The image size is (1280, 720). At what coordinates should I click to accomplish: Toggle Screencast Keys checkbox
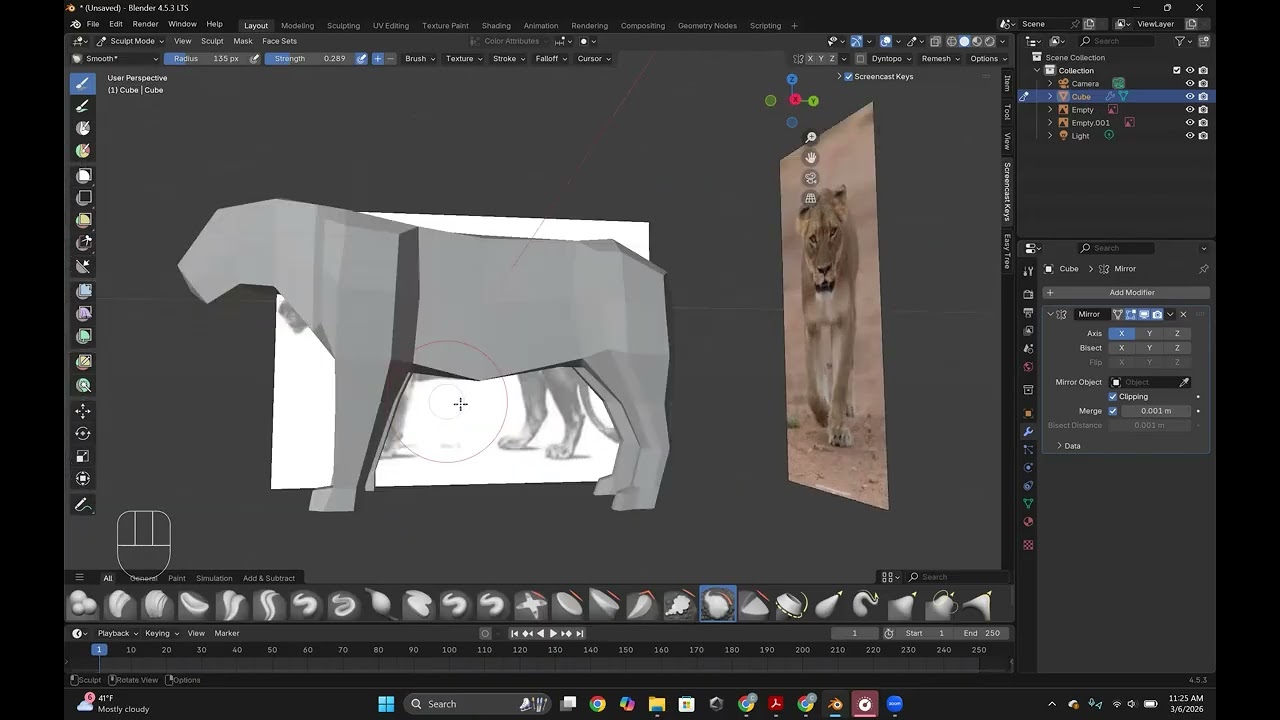pyautogui.click(x=849, y=76)
